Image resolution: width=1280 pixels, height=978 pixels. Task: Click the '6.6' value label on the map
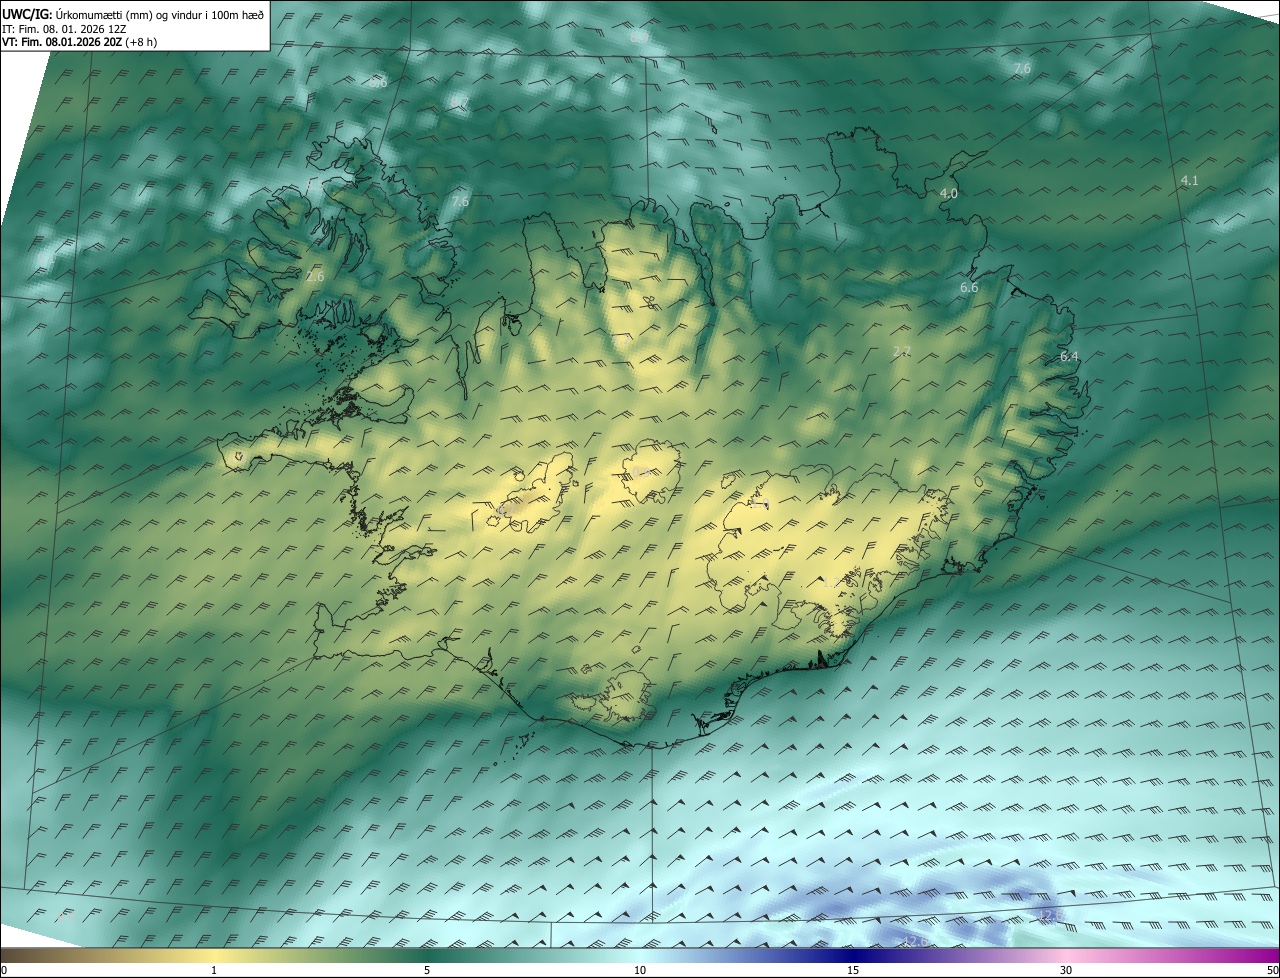pyautogui.click(x=969, y=287)
